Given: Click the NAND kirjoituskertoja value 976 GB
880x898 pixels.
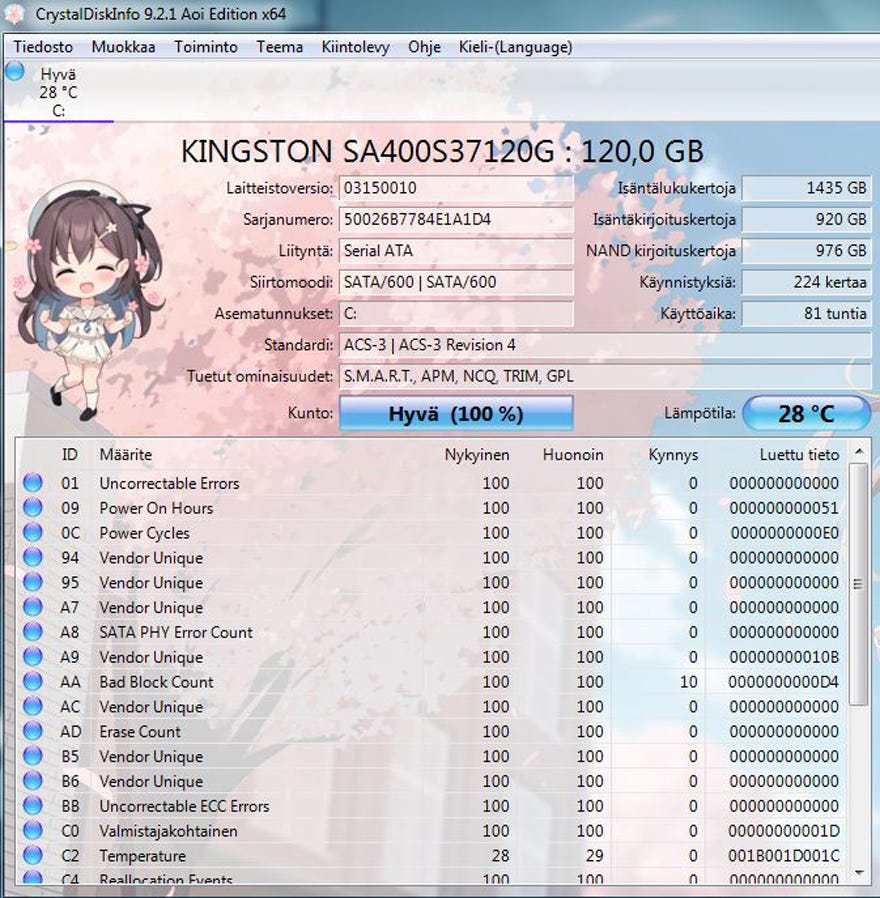Looking at the screenshot, I should (x=806, y=251).
